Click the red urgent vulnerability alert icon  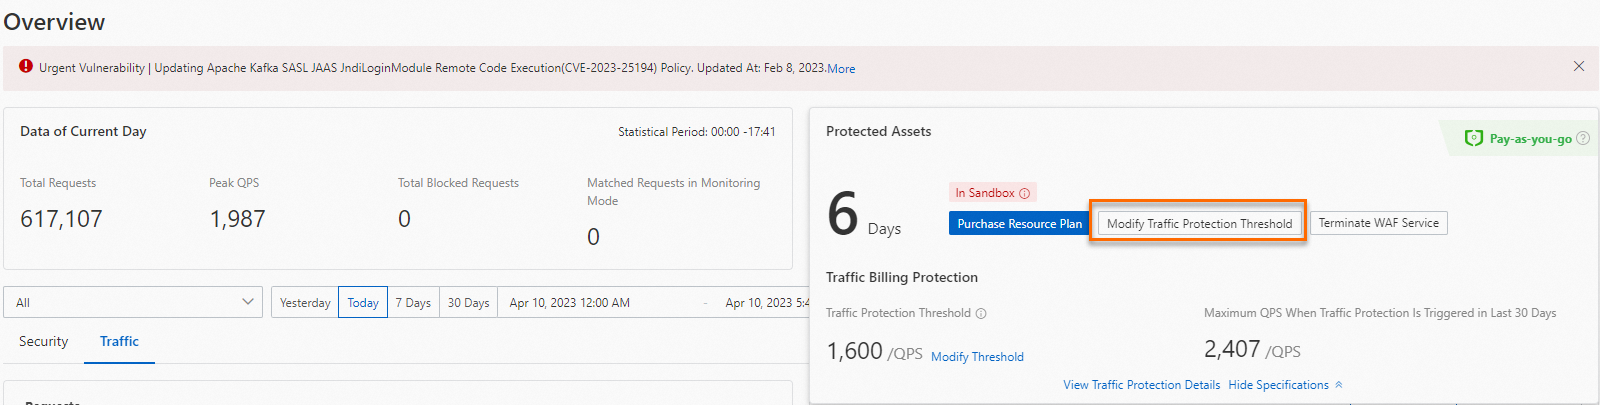point(26,66)
